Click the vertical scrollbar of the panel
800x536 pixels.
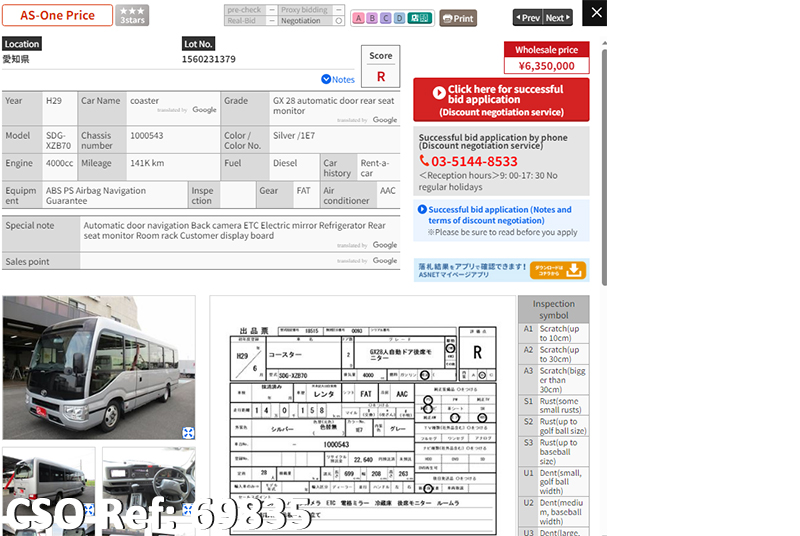[x=605, y=167]
